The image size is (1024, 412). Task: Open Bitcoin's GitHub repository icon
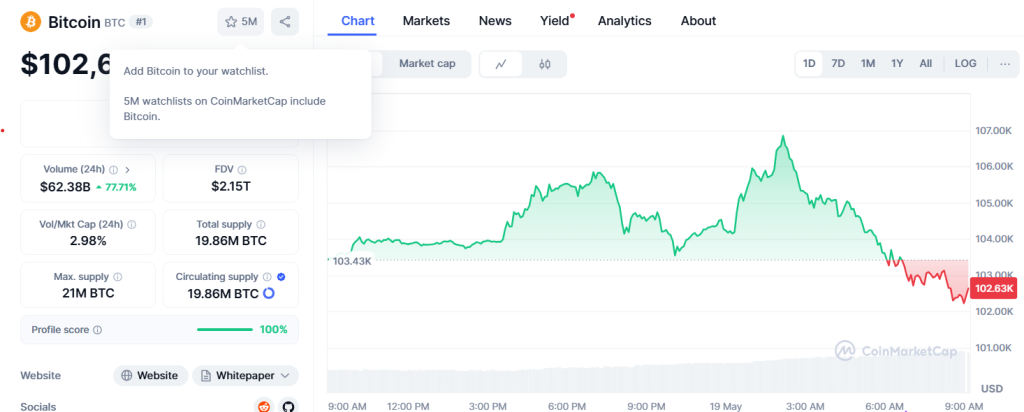[288, 406]
